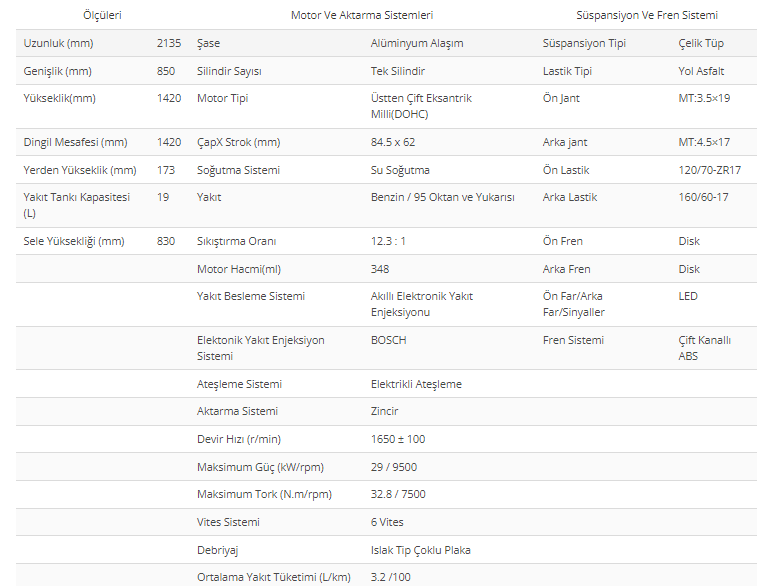The image size is (757, 586).
Task: Click the Silindir Sayısı label
Action: pyautogui.click(x=229, y=71)
